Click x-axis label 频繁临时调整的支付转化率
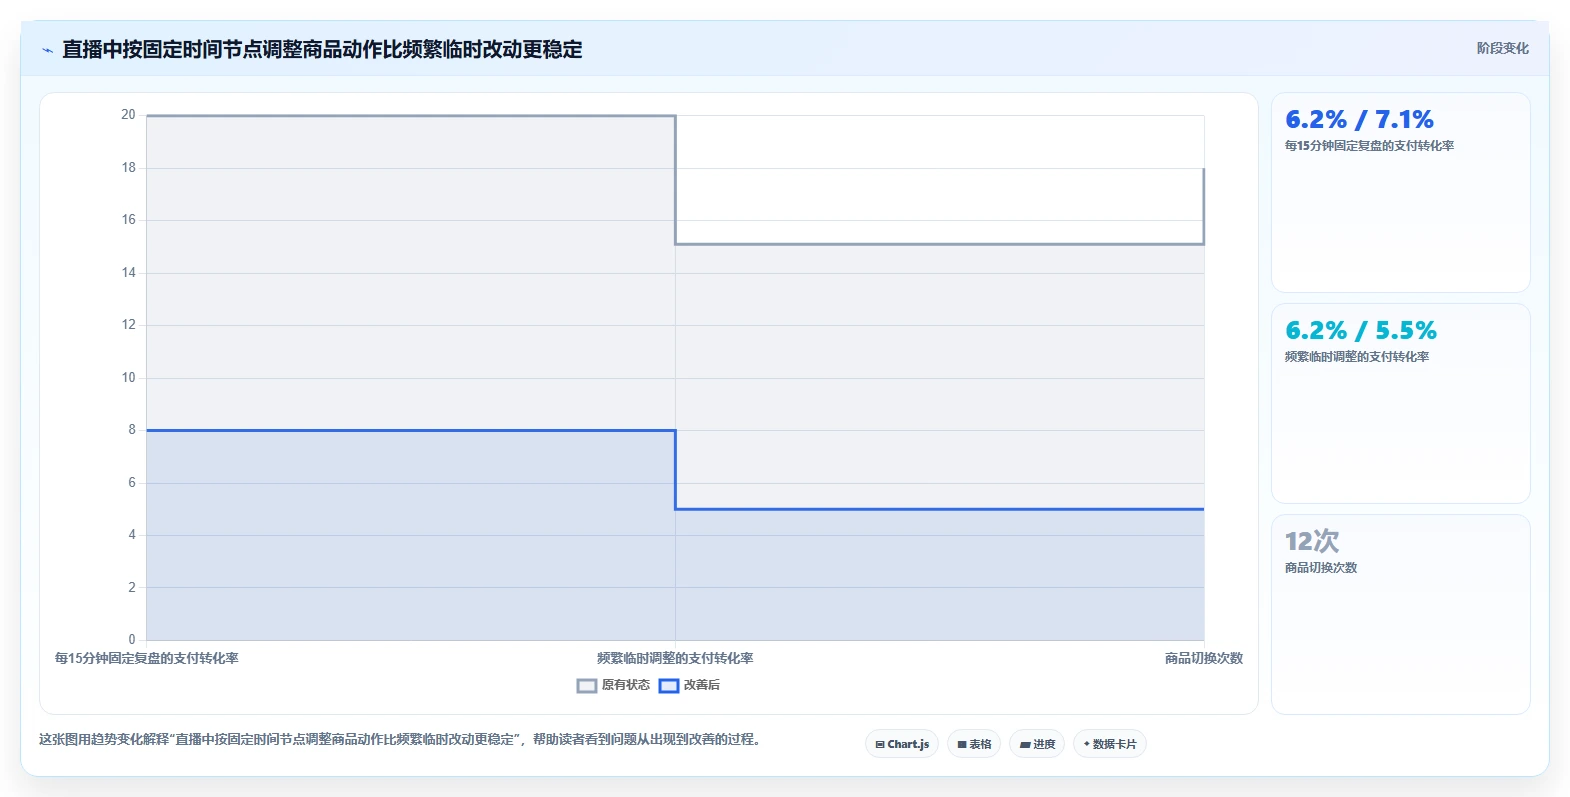 (x=675, y=658)
